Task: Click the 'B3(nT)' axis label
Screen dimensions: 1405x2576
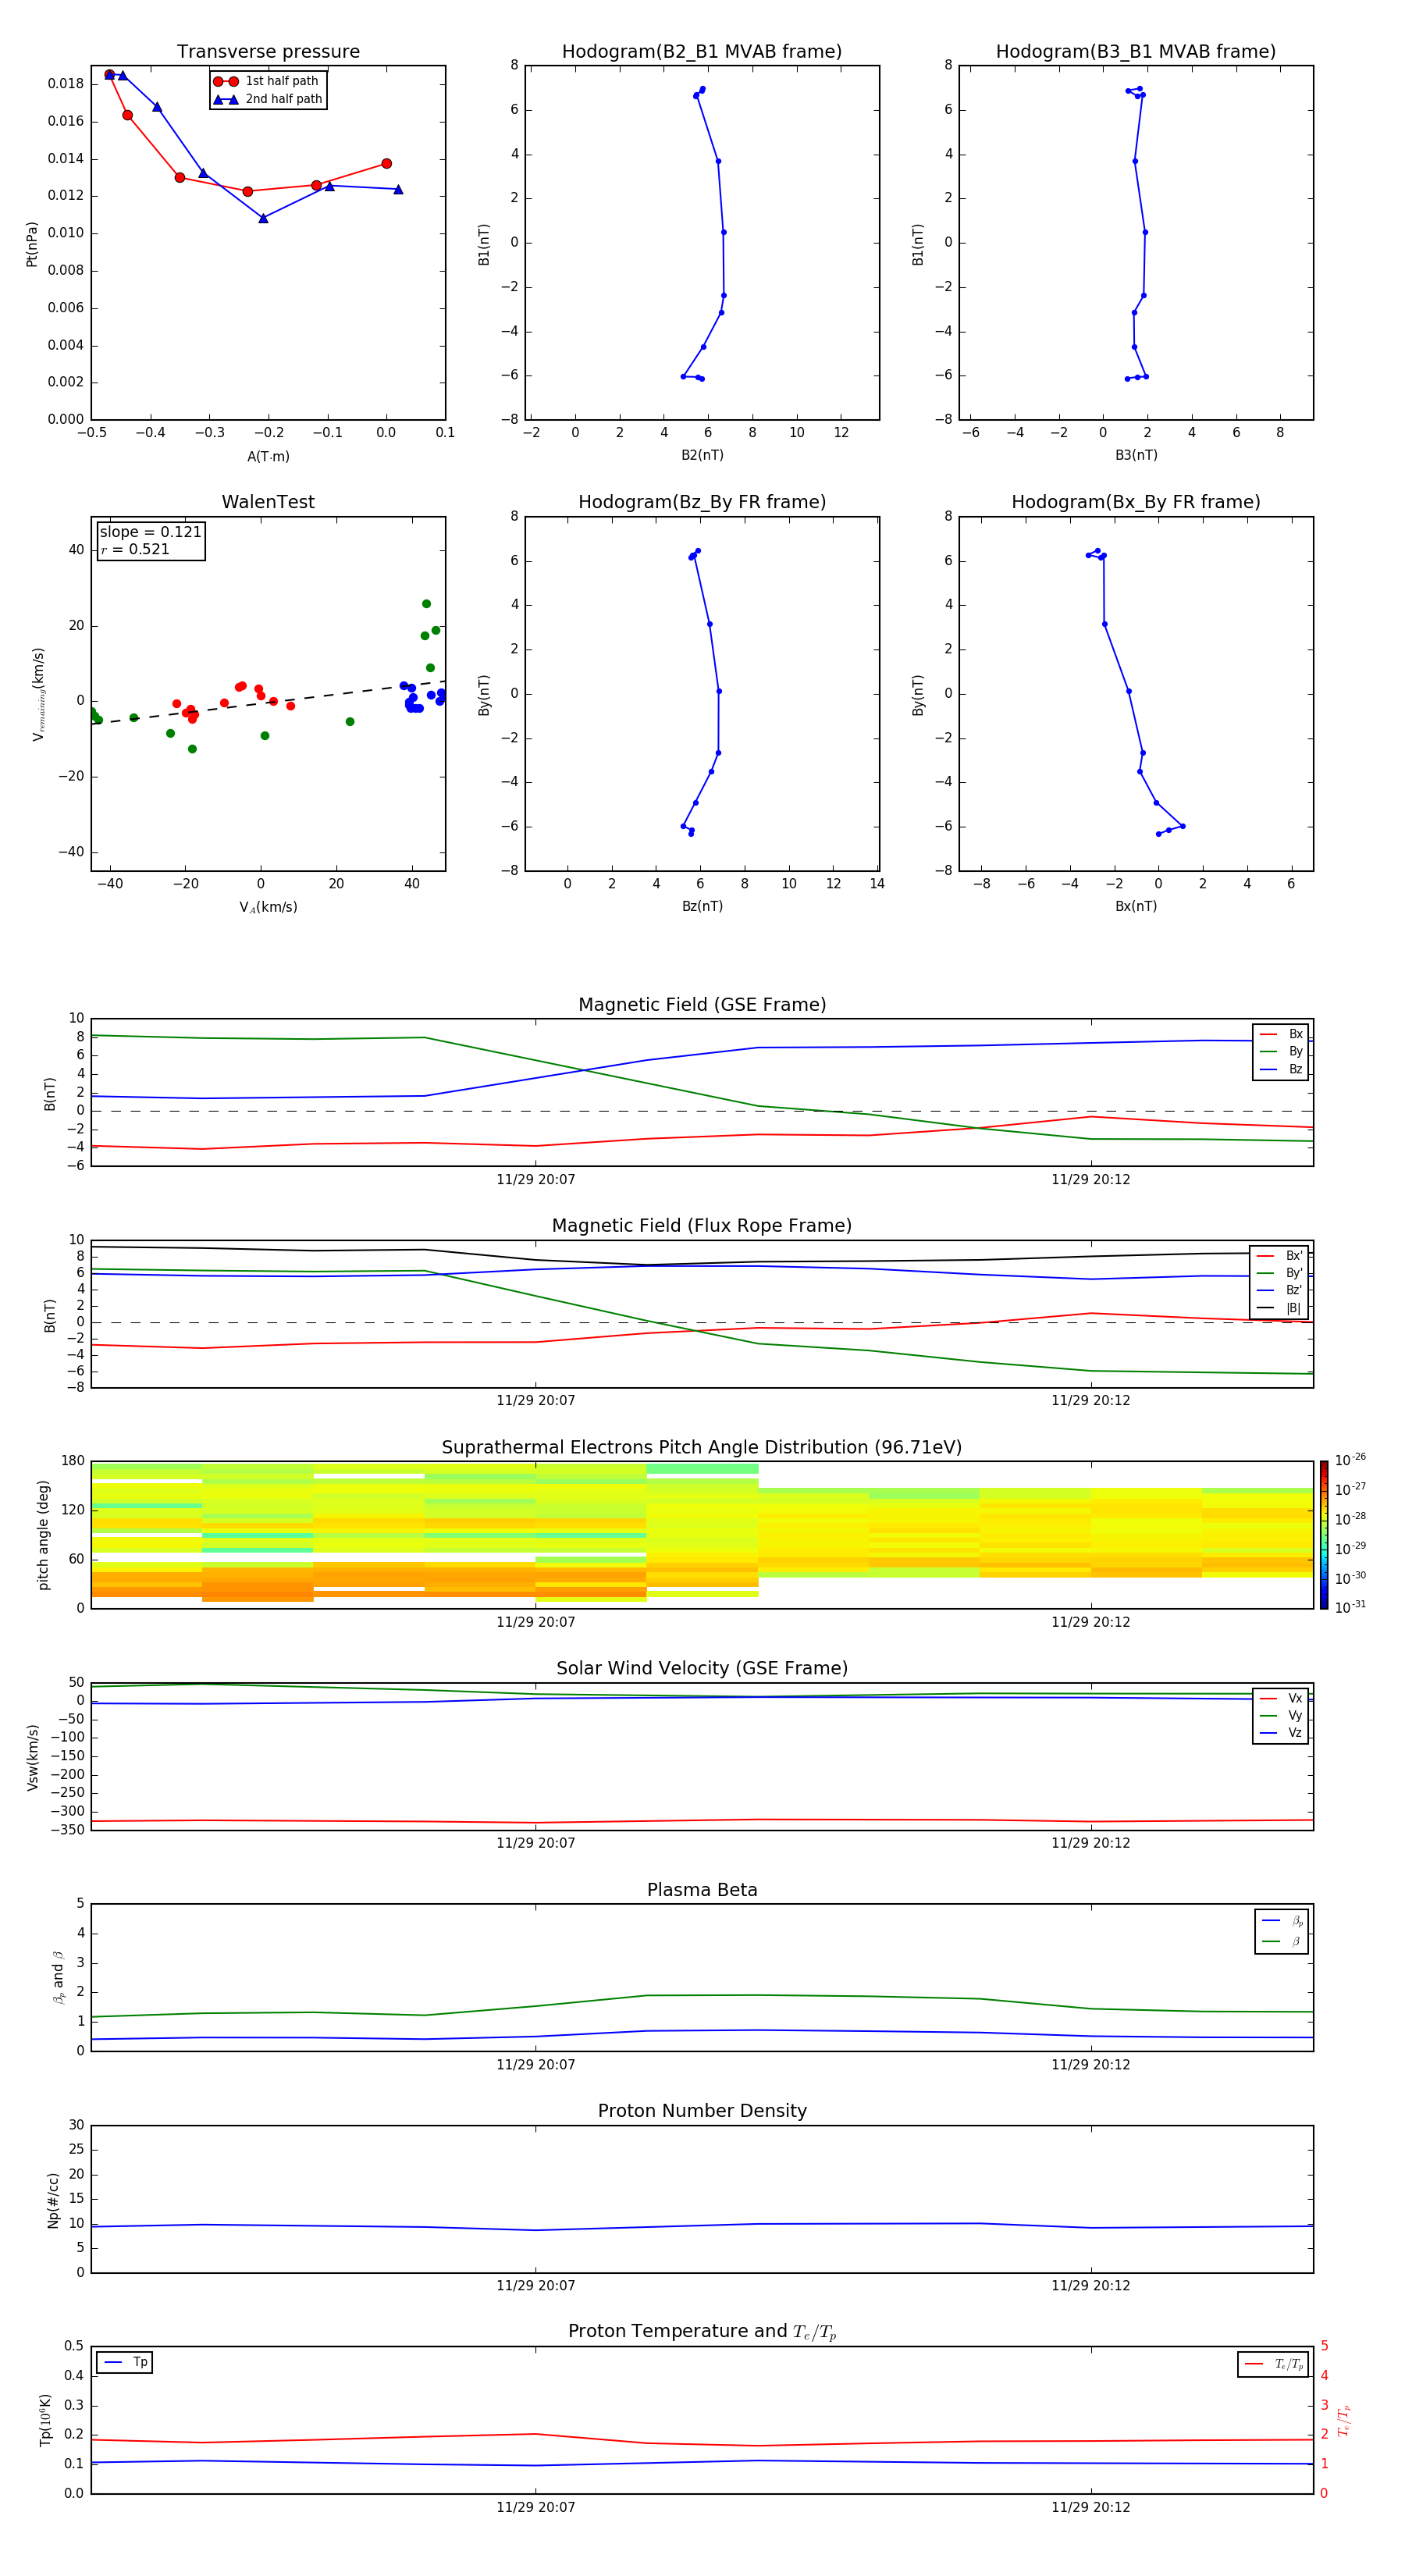Action: 1136,455
